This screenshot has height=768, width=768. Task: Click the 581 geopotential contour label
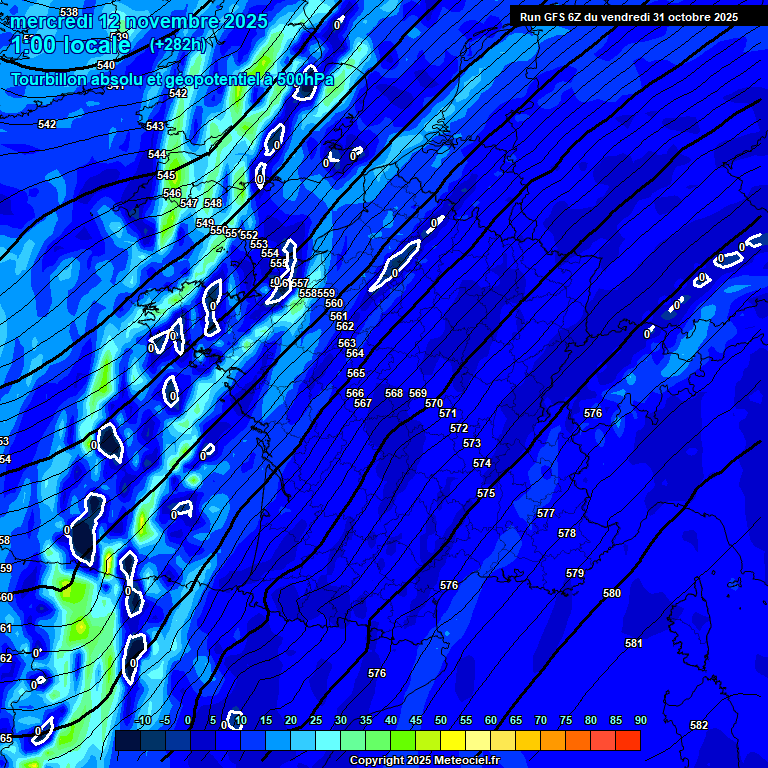(633, 643)
